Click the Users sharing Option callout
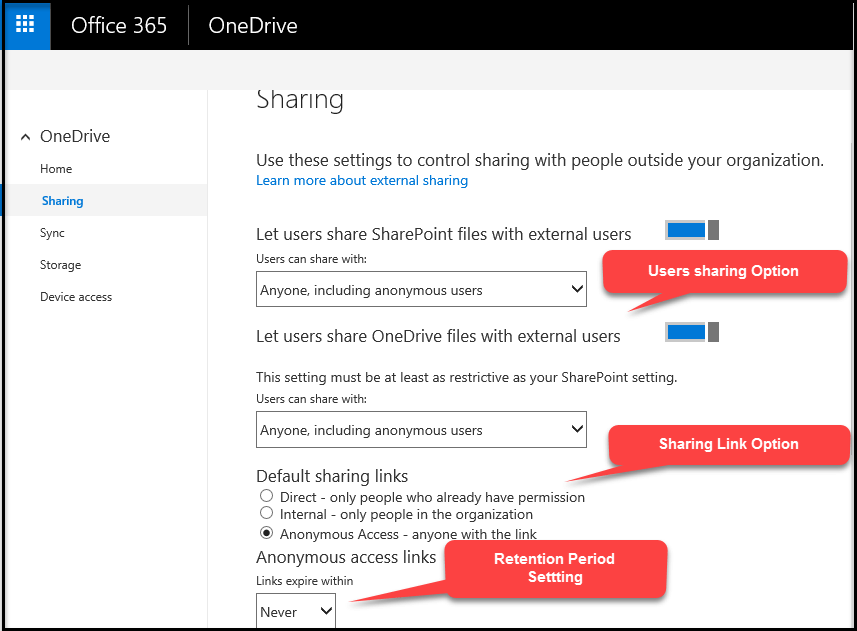 tap(723, 271)
